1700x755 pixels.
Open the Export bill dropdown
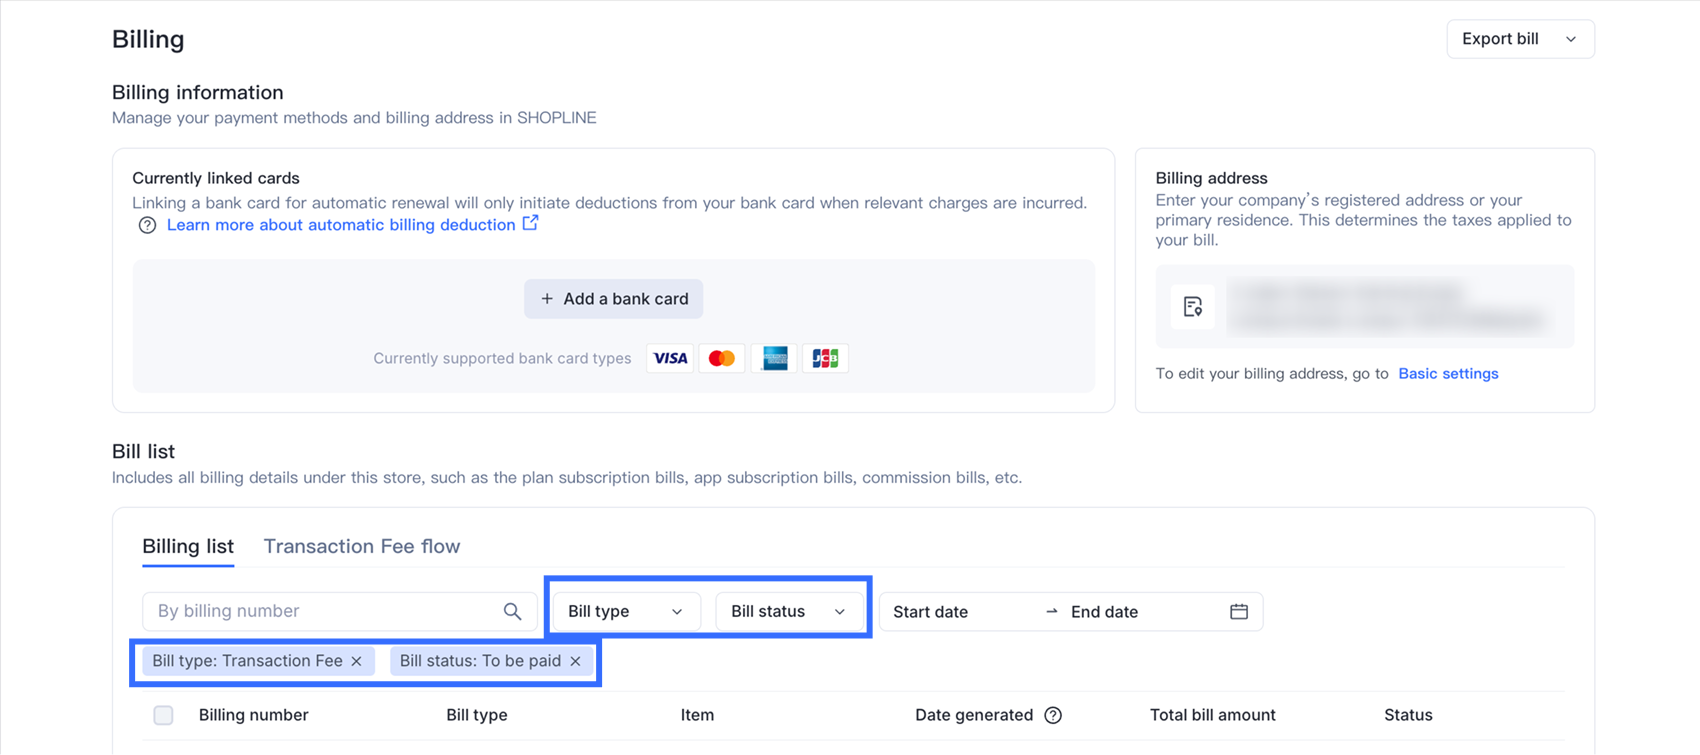click(x=1519, y=39)
